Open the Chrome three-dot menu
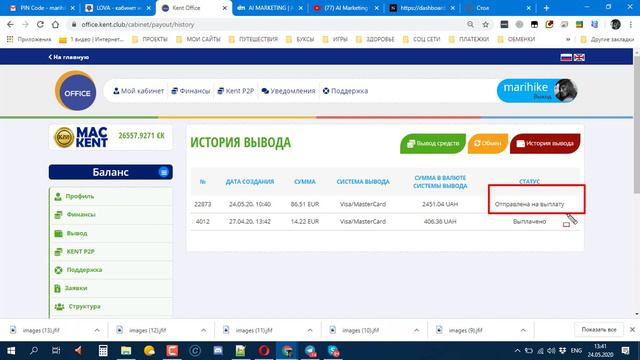 click(x=631, y=24)
